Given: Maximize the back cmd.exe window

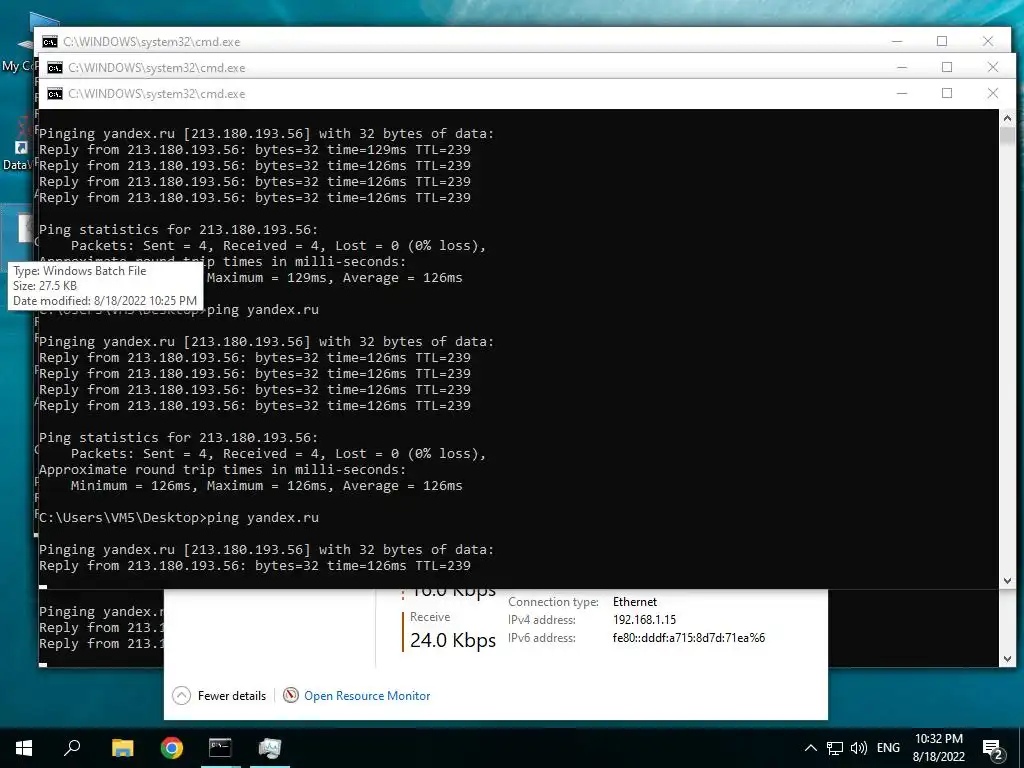Looking at the screenshot, I should click(942, 41).
